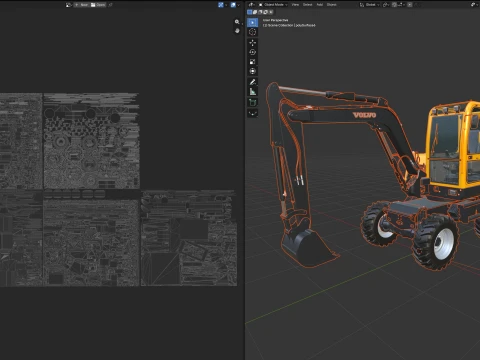Choose the first selection mode: set new
Viewport: 480px width, 360px height.
click(250, 12)
